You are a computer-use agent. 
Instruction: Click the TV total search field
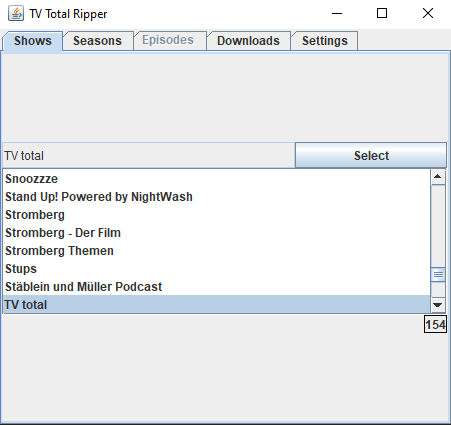tap(149, 155)
